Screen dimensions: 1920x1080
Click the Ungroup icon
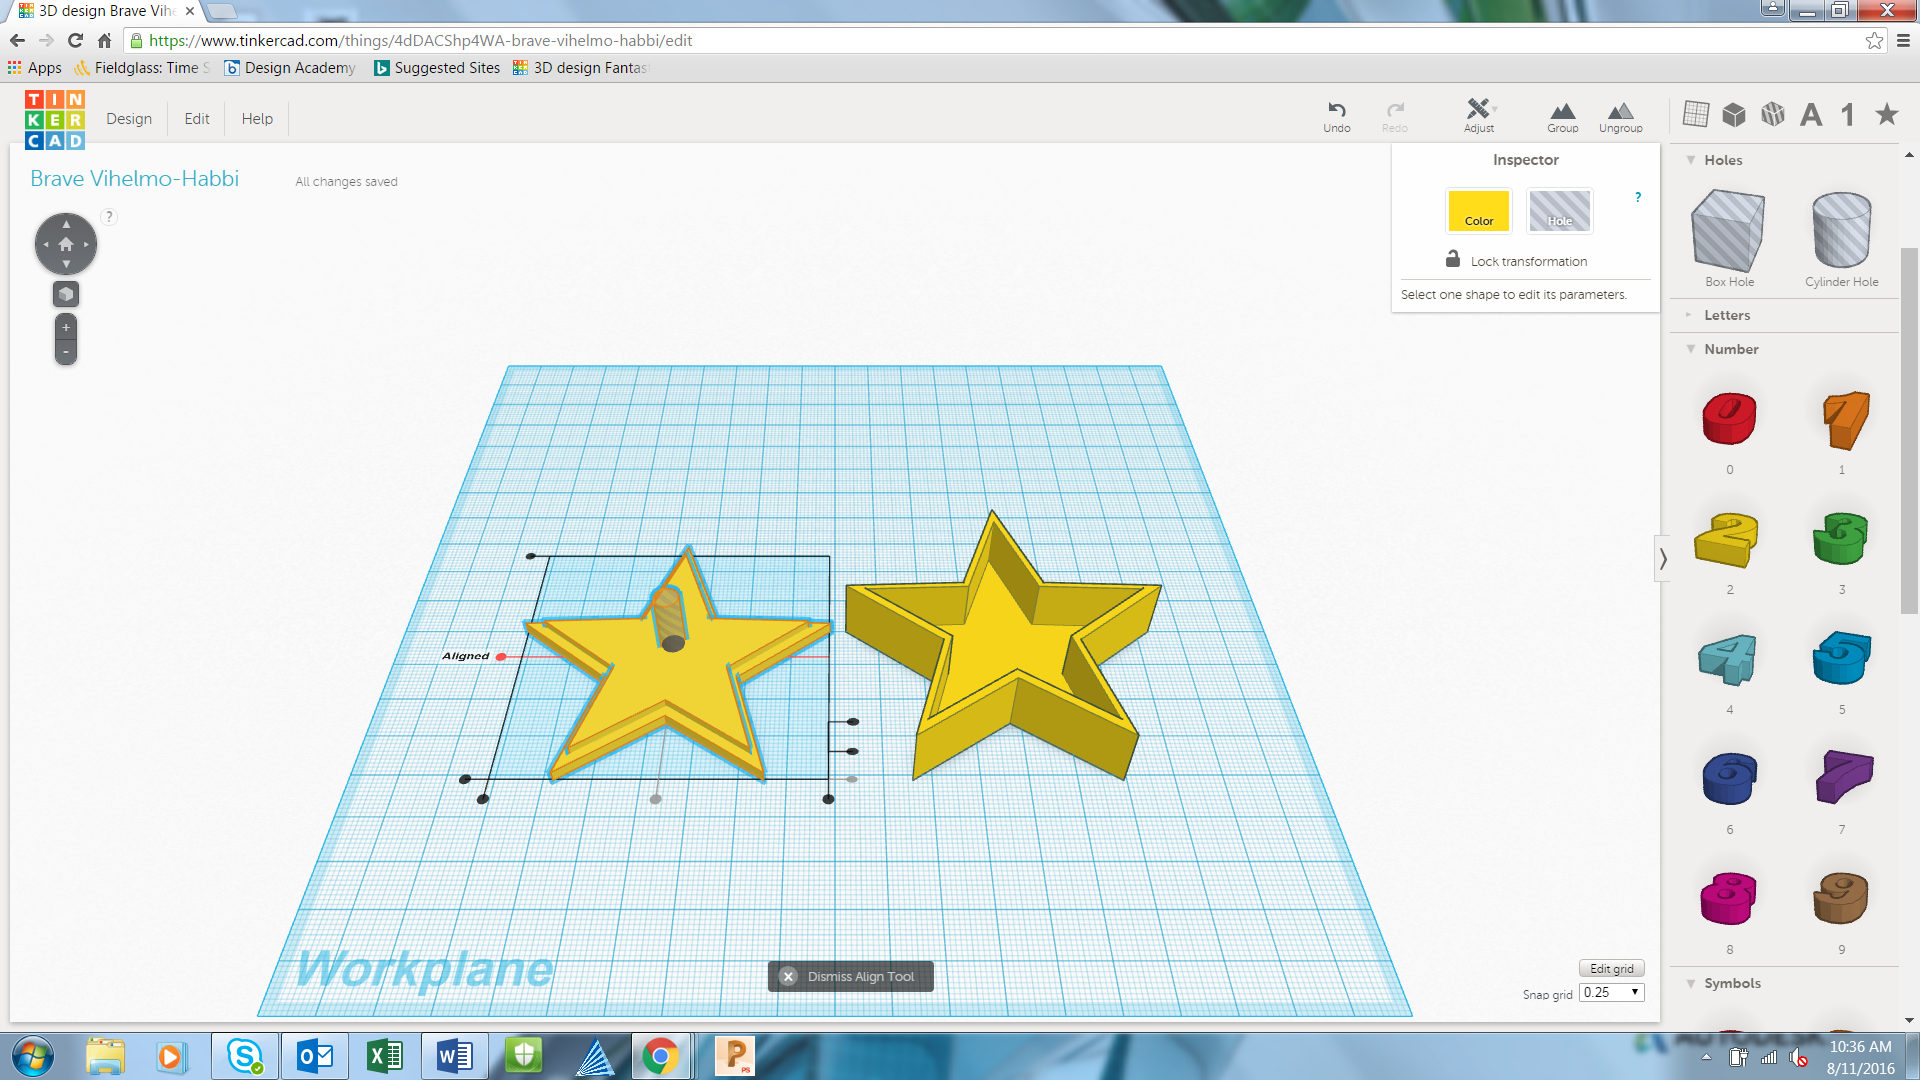tap(1620, 111)
